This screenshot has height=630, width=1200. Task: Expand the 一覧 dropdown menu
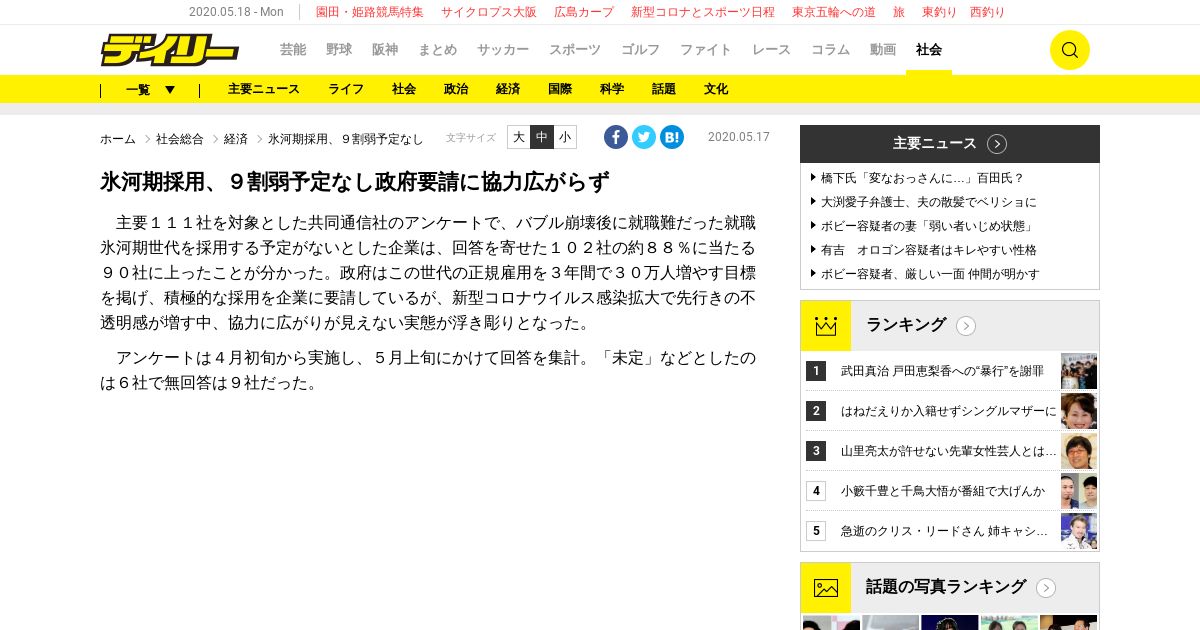(x=150, y=89)
